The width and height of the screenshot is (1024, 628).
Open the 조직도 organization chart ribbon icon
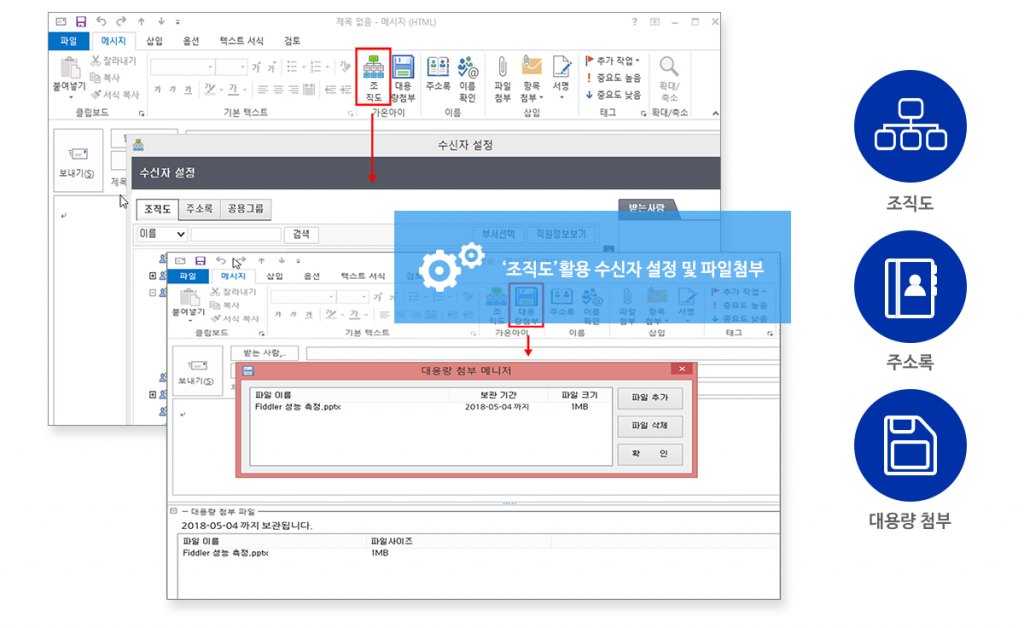click(373, 78)
